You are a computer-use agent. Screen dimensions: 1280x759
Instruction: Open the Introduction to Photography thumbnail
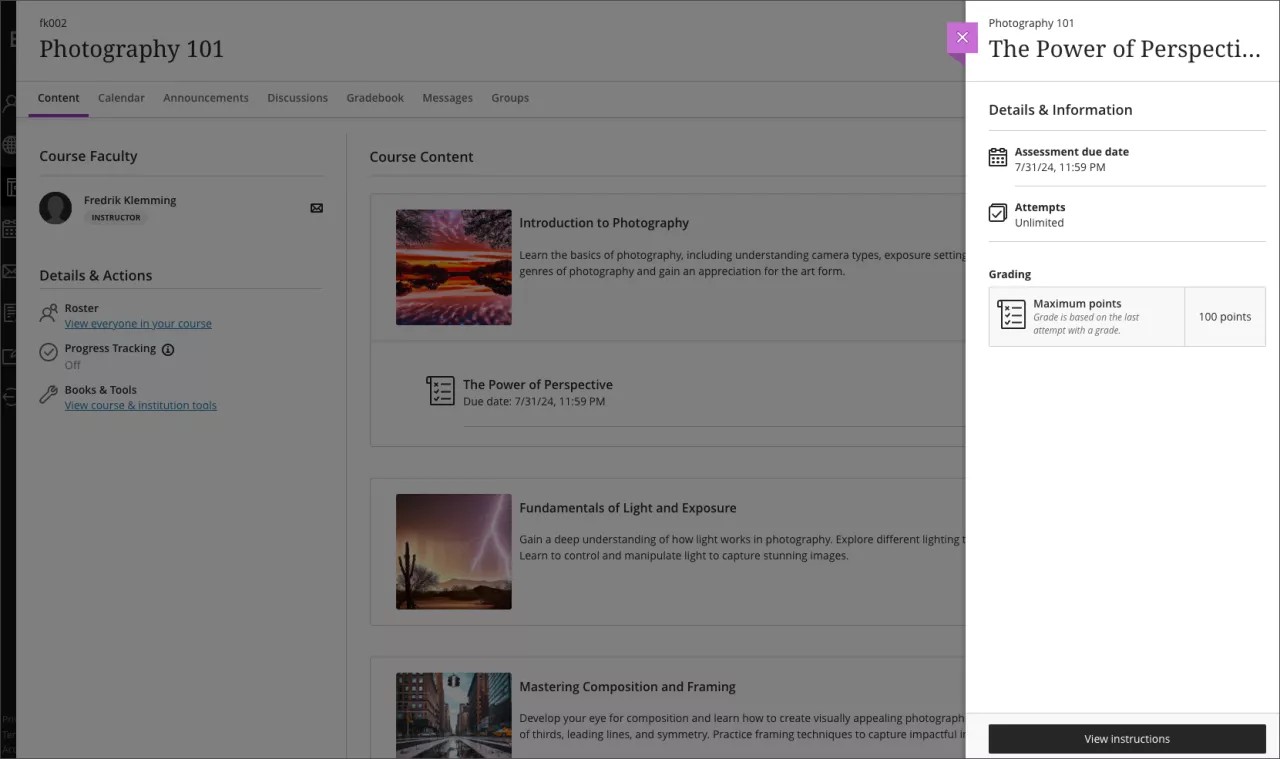tap(453, 267)
